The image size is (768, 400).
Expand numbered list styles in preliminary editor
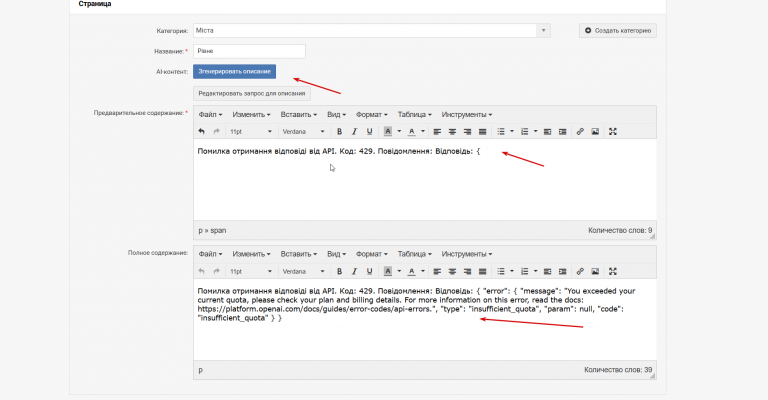tap(535, 132)
